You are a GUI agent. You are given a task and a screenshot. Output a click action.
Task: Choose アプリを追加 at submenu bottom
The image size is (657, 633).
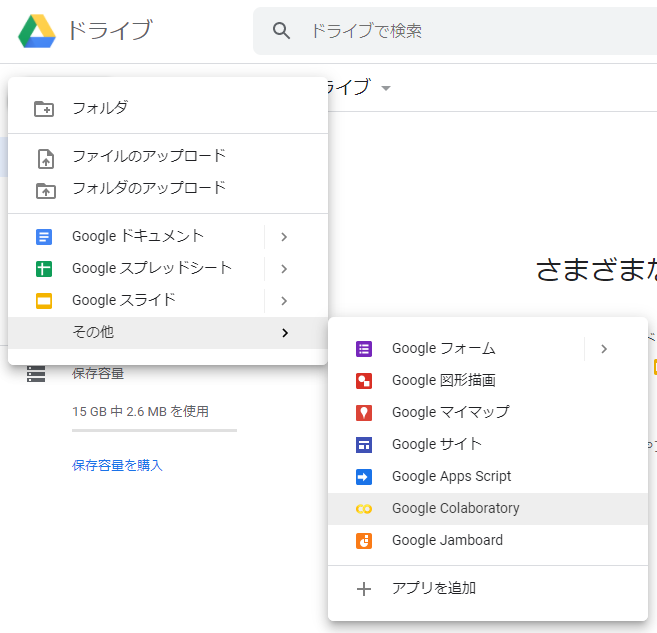(488, 589)
